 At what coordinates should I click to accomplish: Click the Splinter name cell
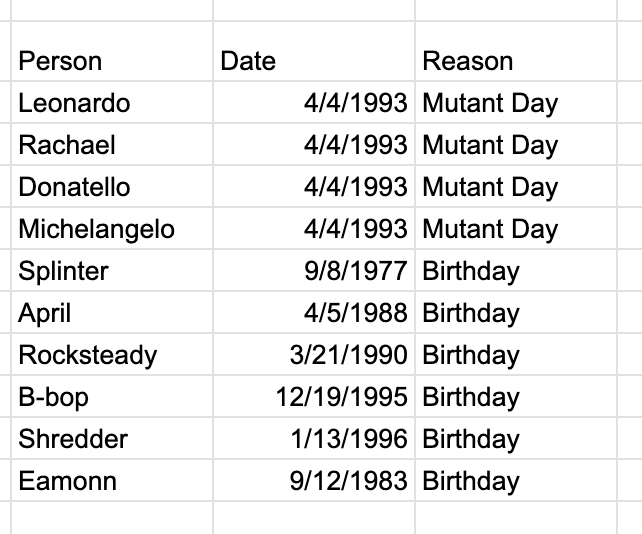click(x=112, y=271)
